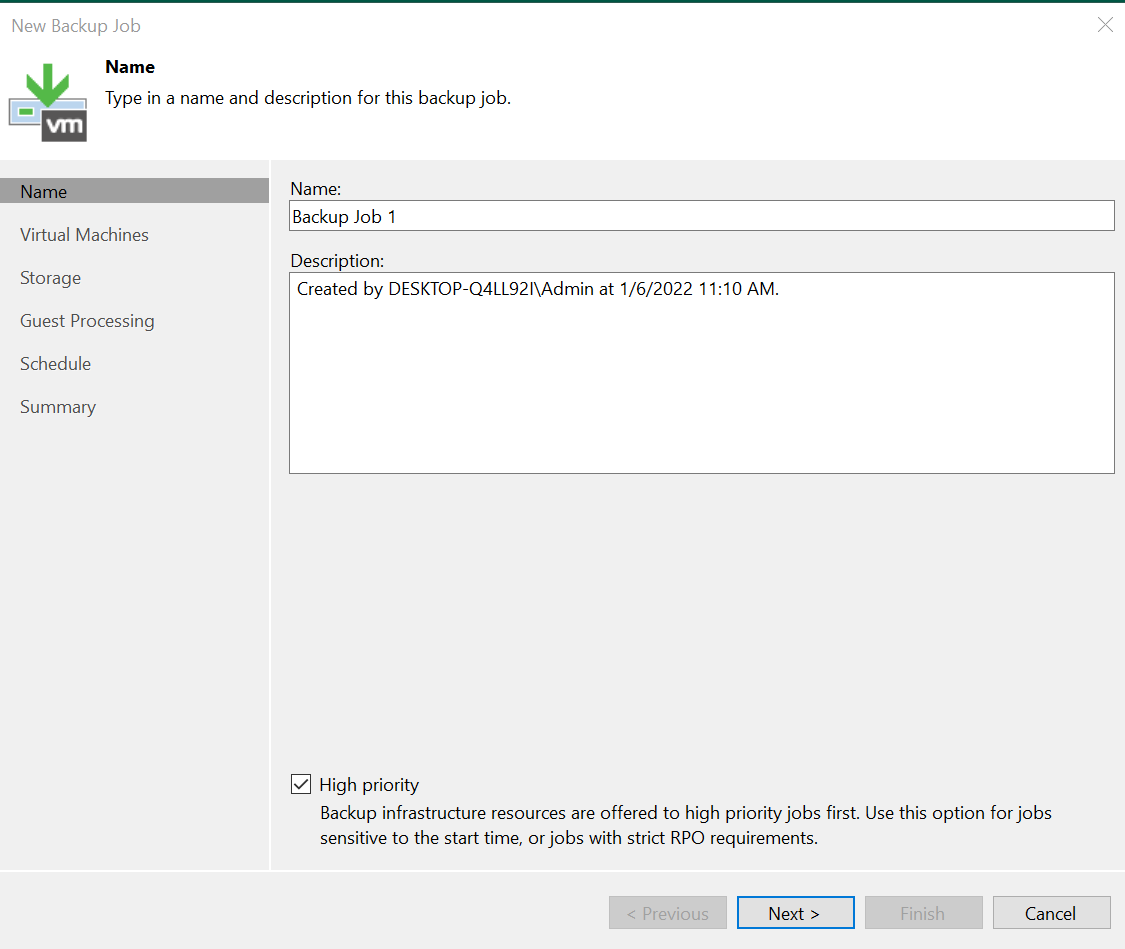Jump to the Schedule step

click(55, 364)
